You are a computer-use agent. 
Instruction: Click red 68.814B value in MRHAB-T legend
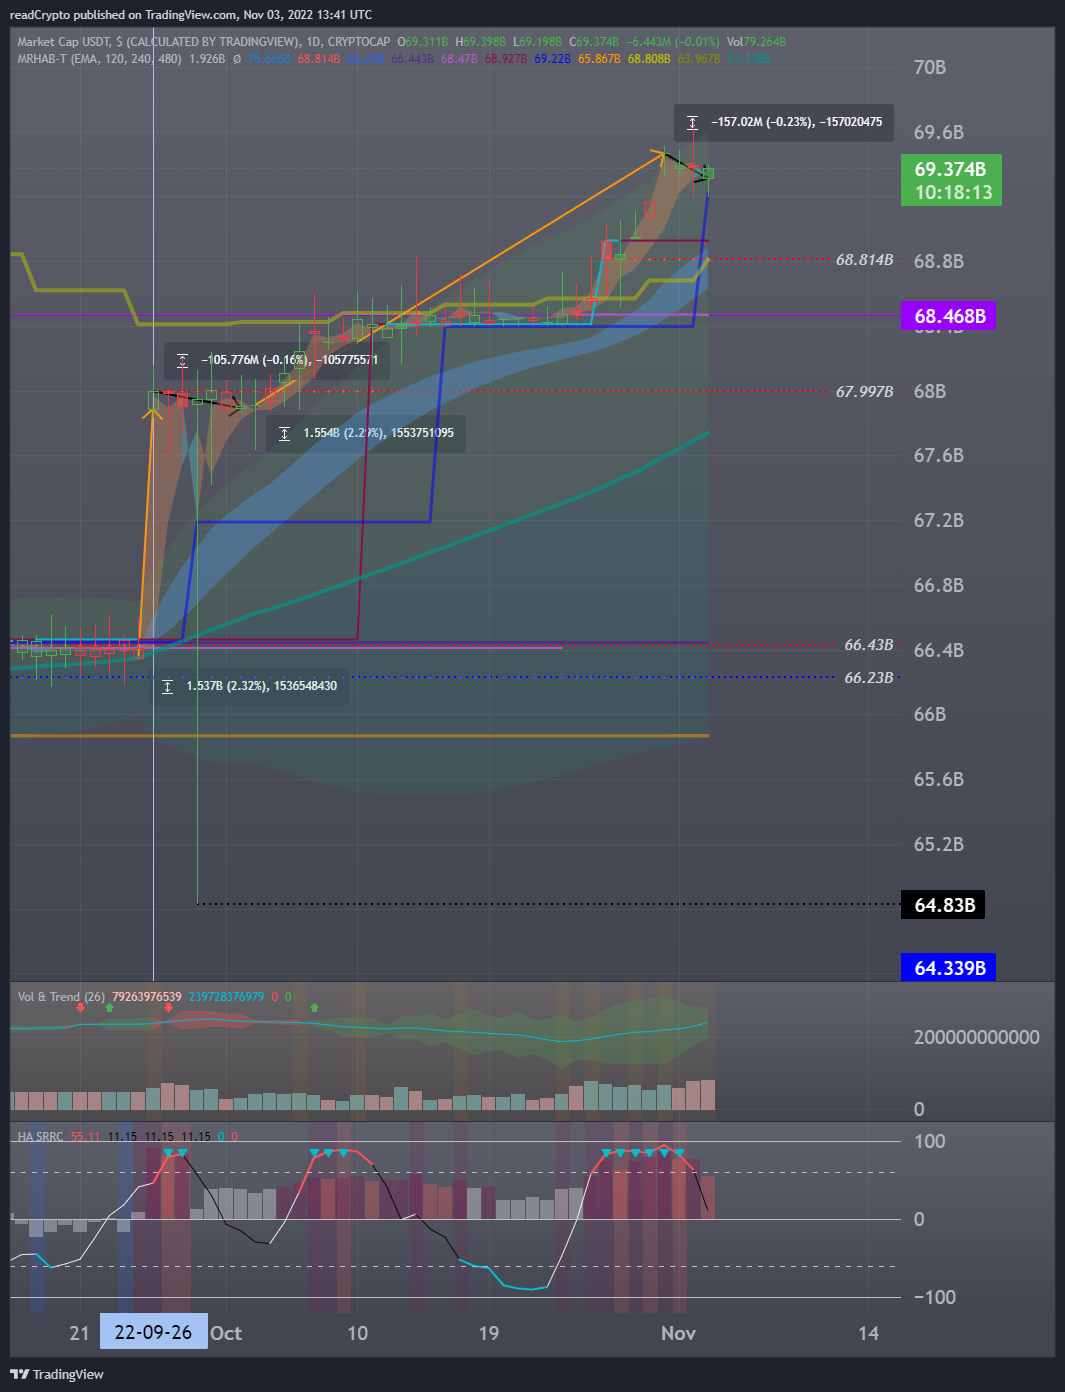318,59
